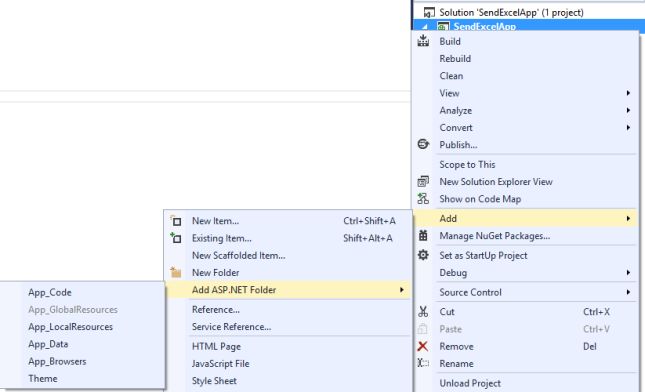The height and width of the screenshot is (392, 645).
Task: Expand the Add submenu arrow
Action: tap(628, 218)
